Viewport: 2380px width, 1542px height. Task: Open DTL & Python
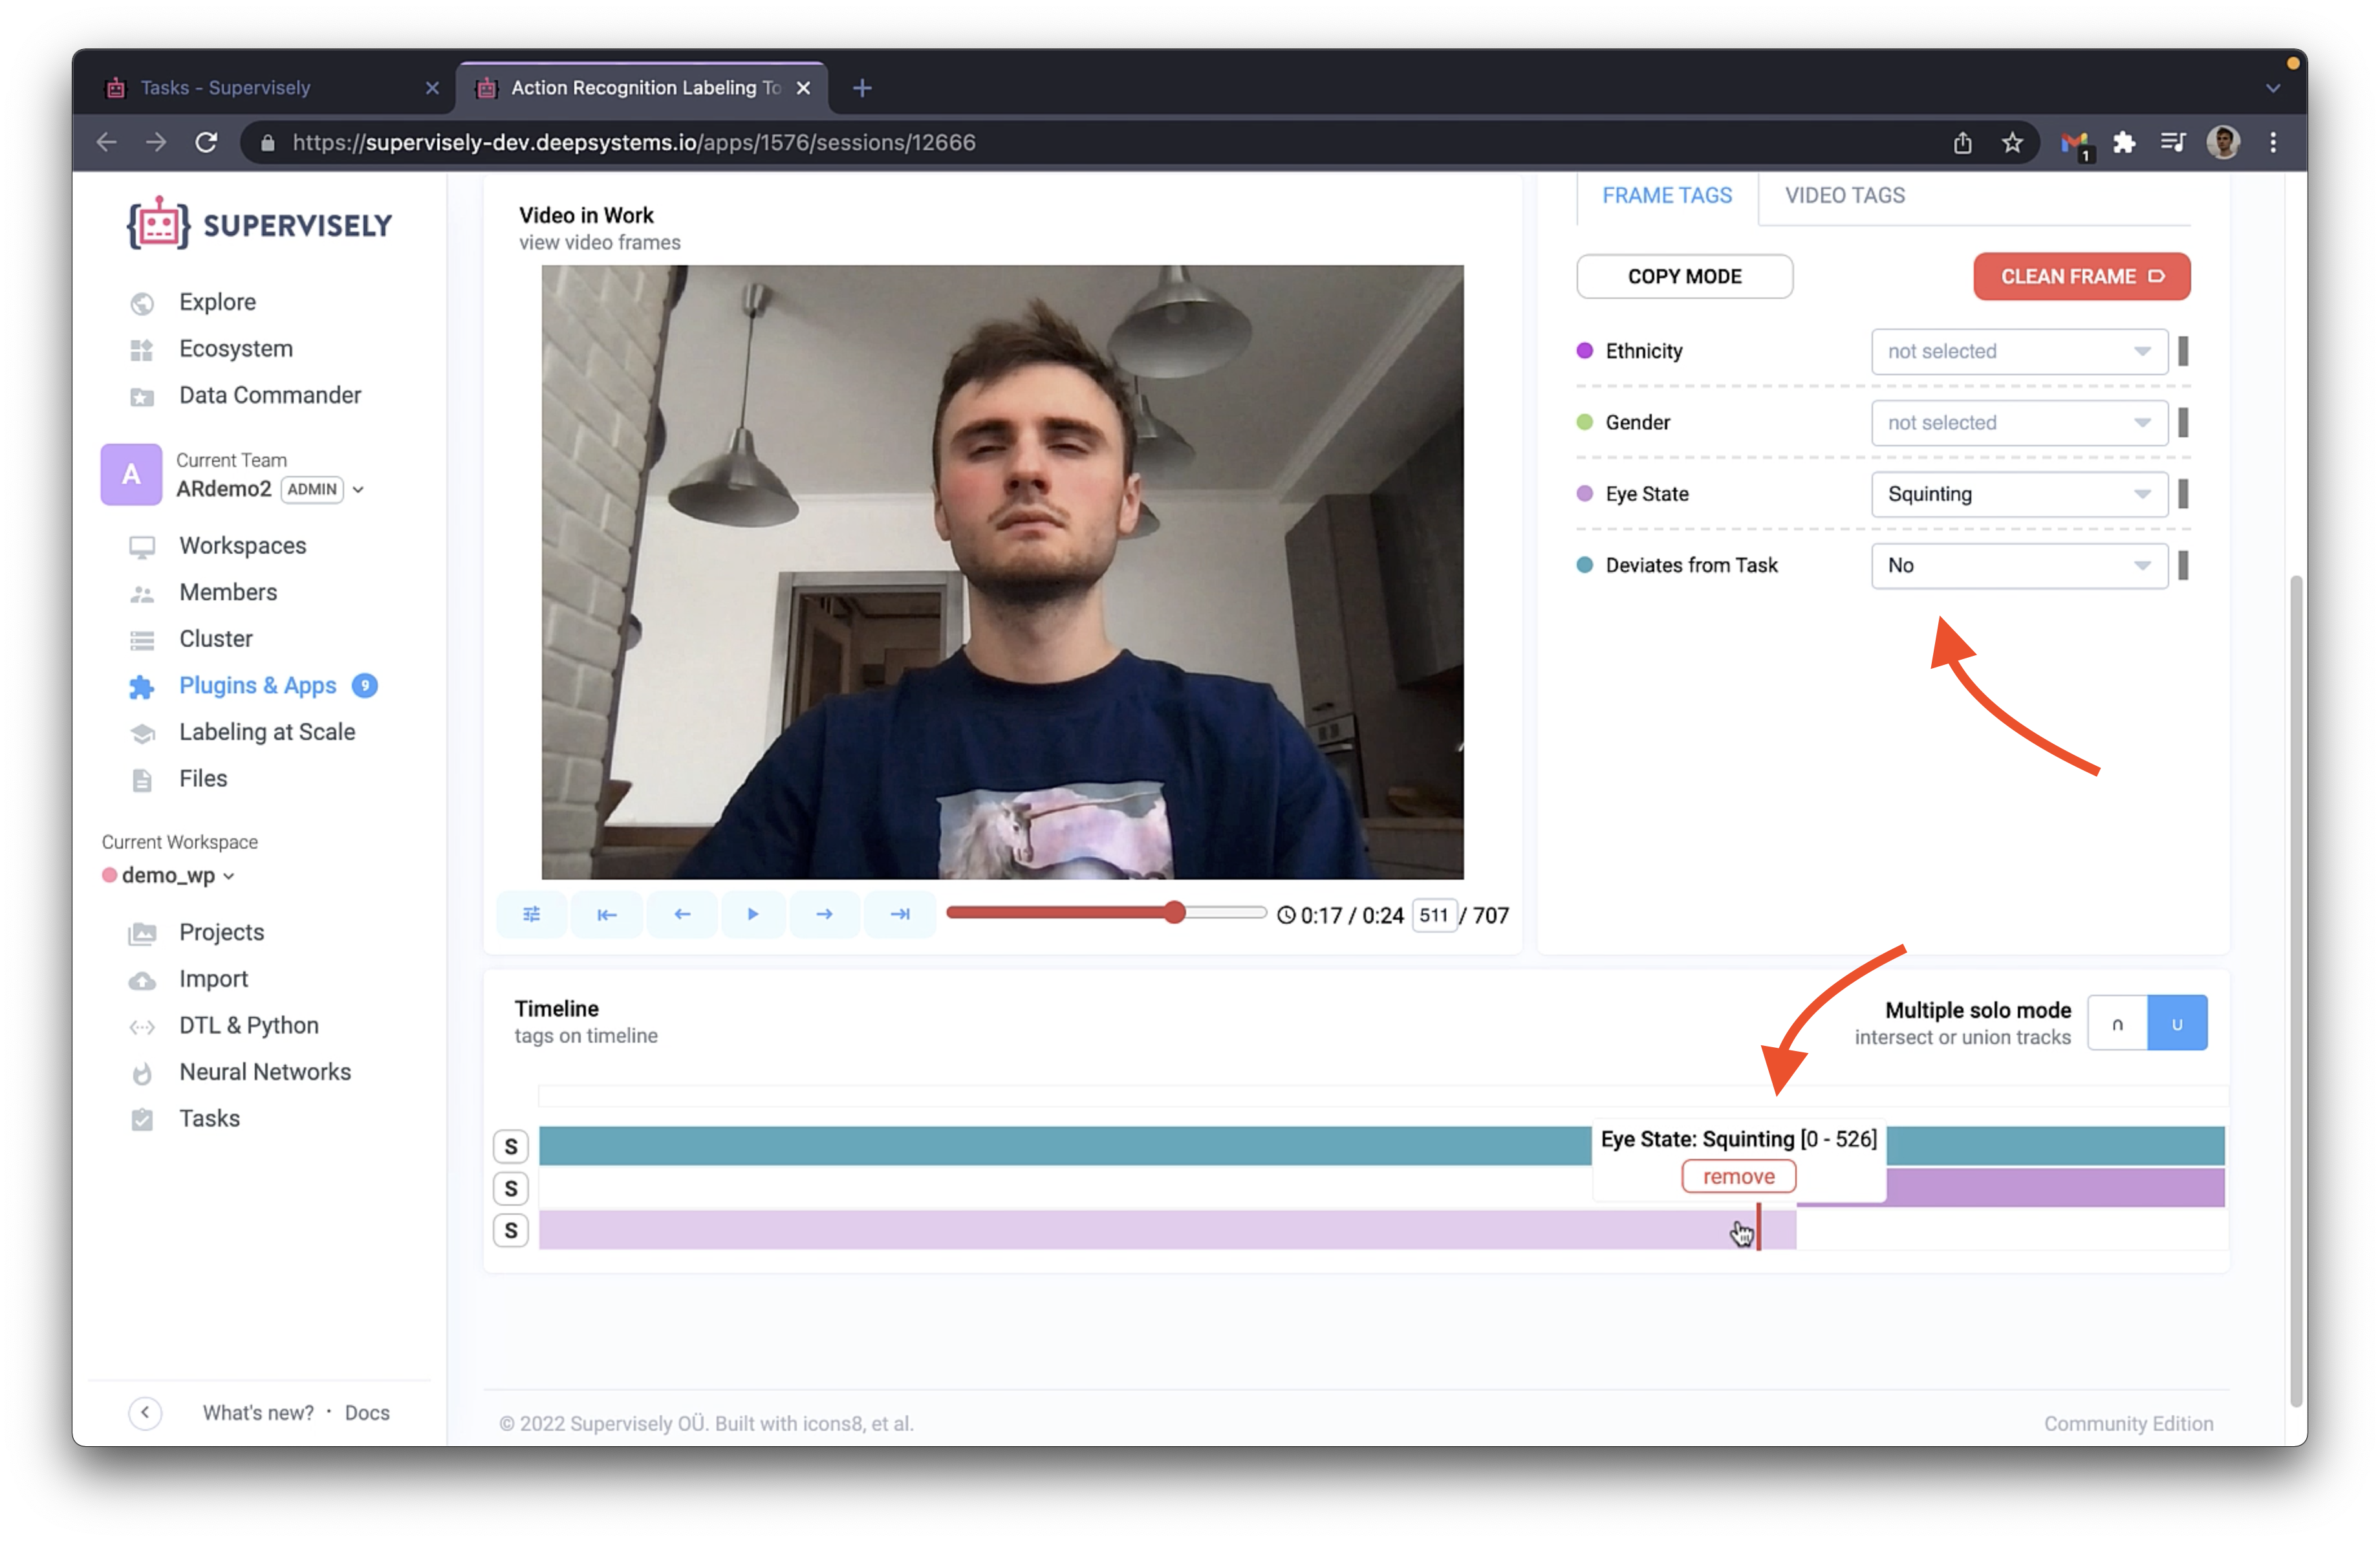(x=249, y=1026)
